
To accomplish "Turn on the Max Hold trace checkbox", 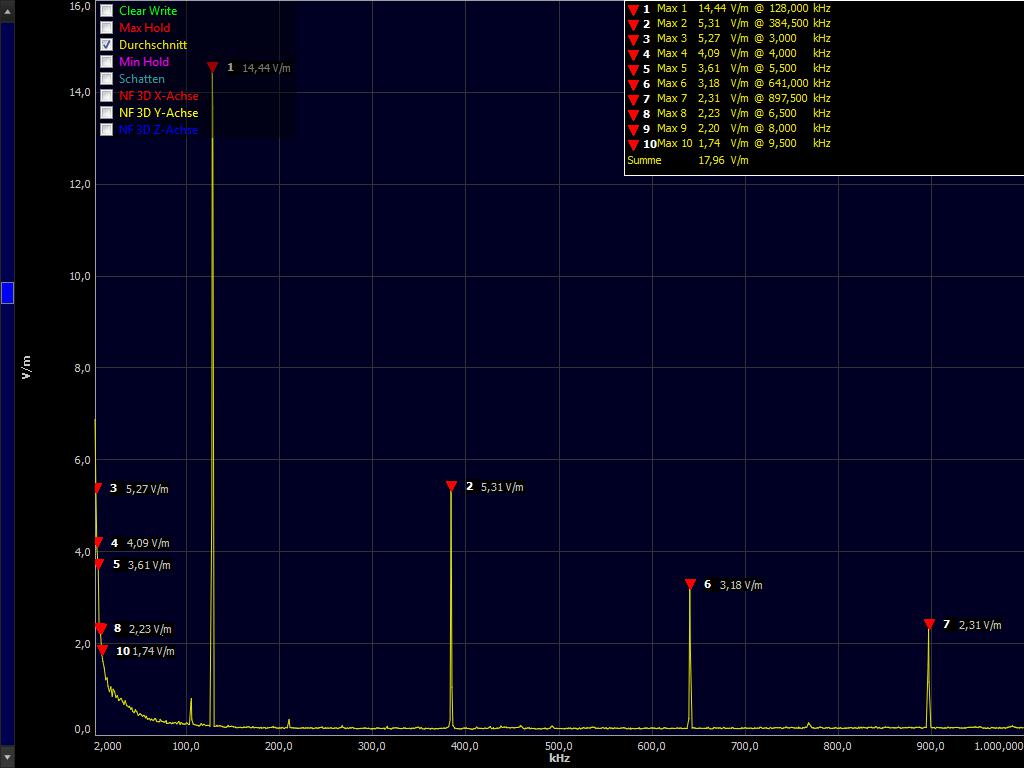I will (106, 28).
